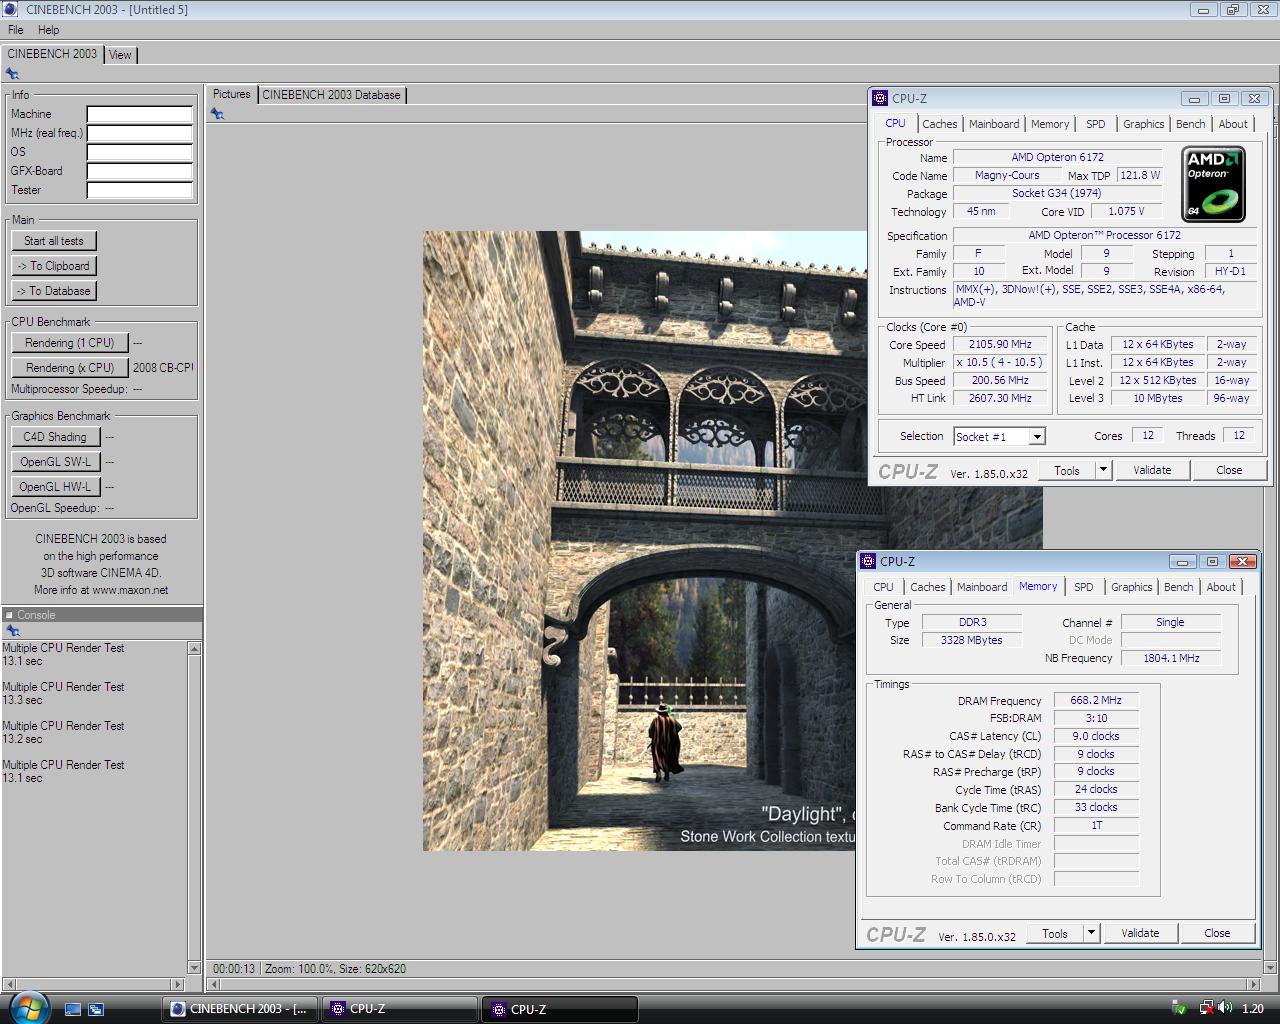Open the About tab in the lower CPU-Z window
The height and width of the screenshot is (1024, 1280).
1220,587
